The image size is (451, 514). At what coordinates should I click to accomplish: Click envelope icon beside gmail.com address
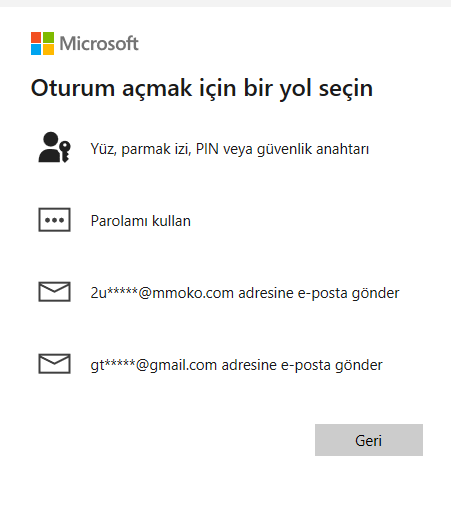54,364
